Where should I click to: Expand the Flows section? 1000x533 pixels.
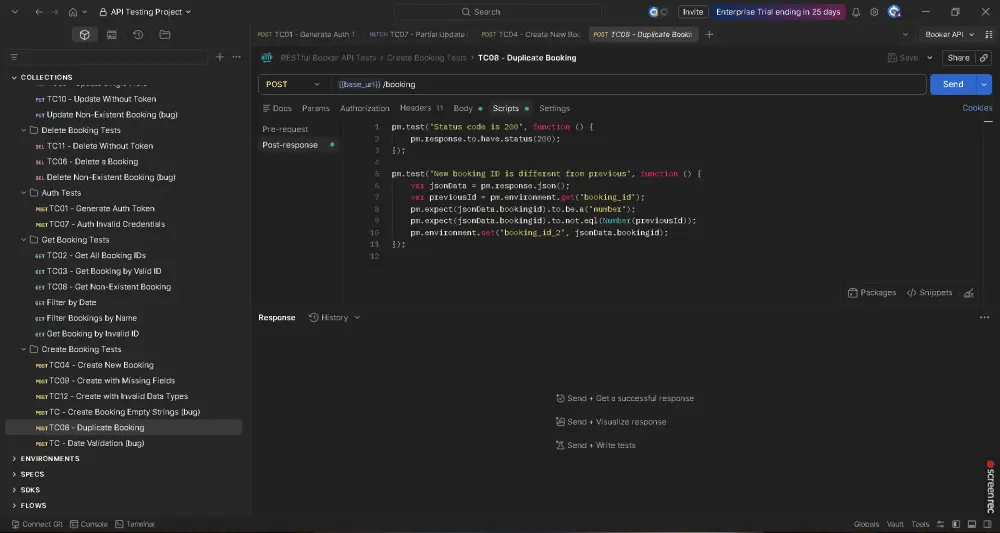(x=14, y=506)
